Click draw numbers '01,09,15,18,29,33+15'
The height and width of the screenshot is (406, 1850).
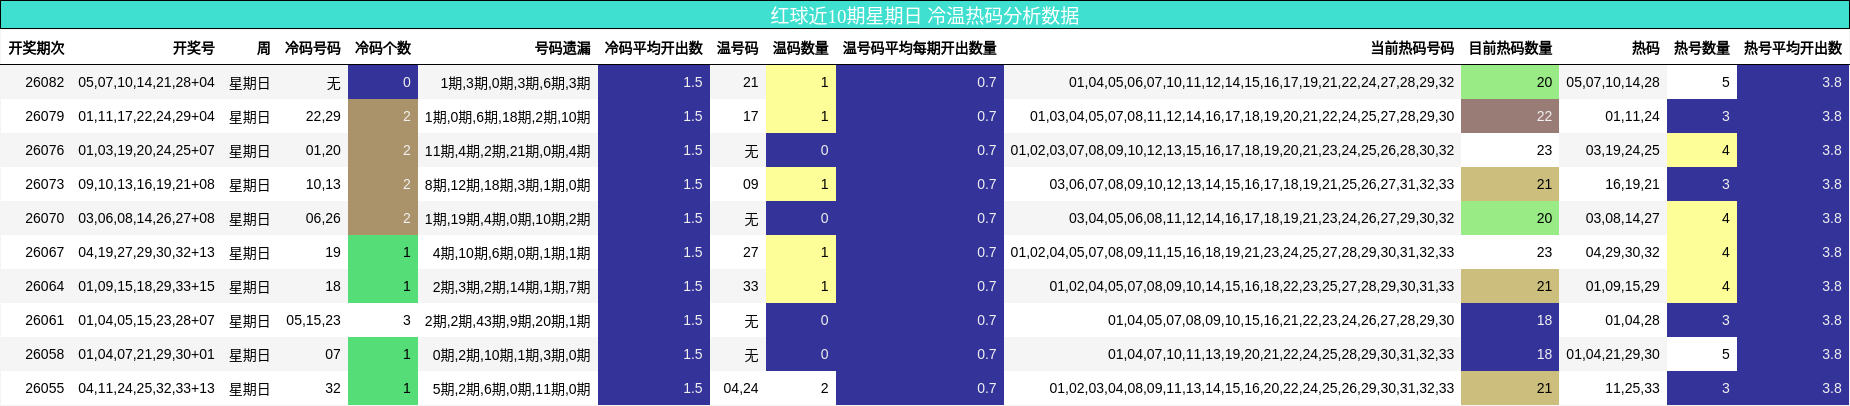click(146, 286)
